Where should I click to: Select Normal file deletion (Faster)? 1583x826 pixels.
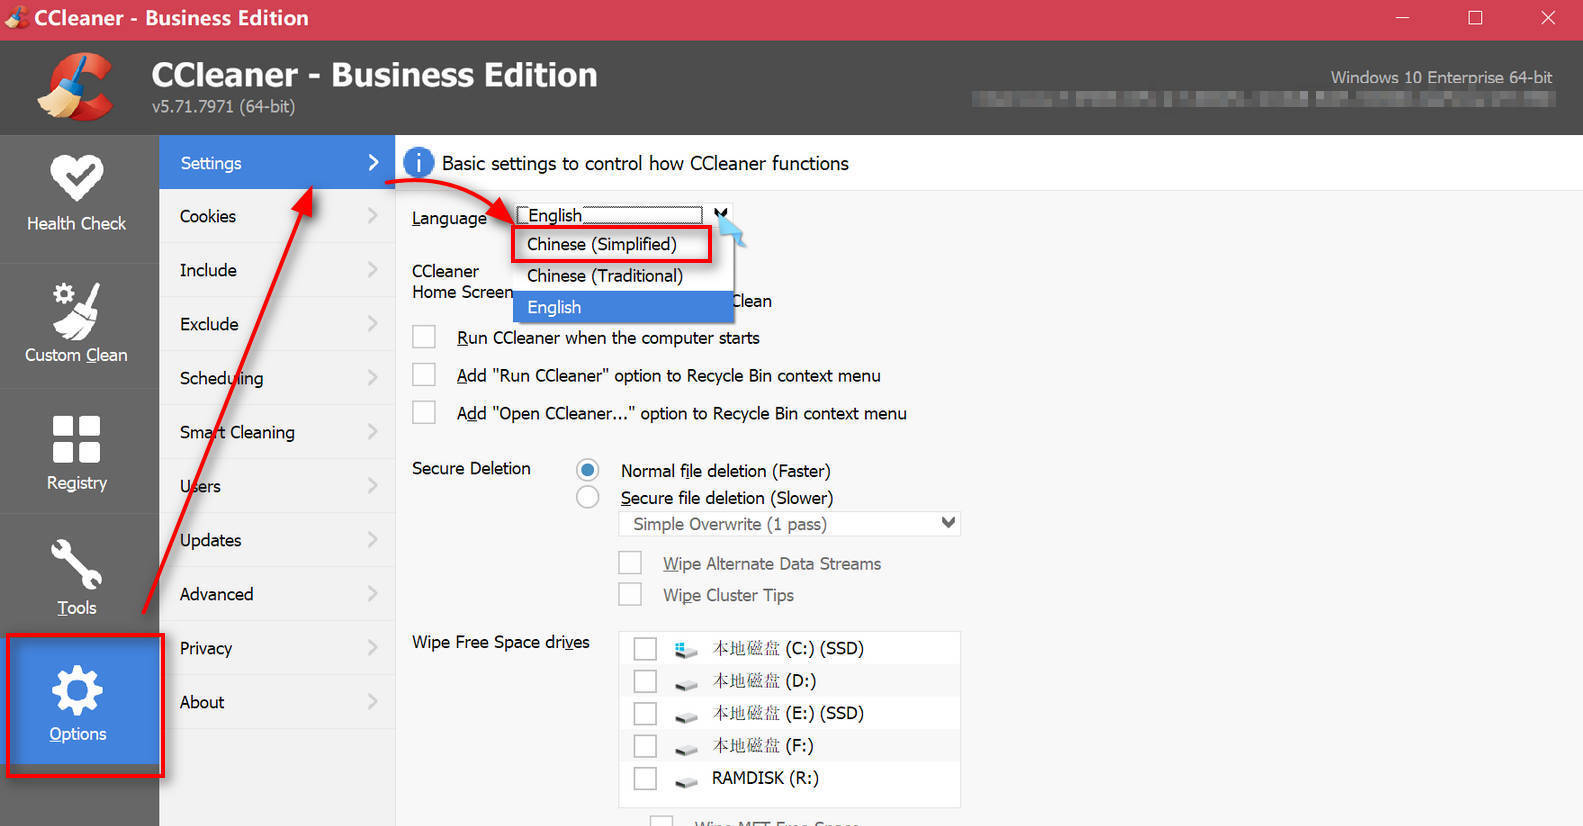click(588, 470)
